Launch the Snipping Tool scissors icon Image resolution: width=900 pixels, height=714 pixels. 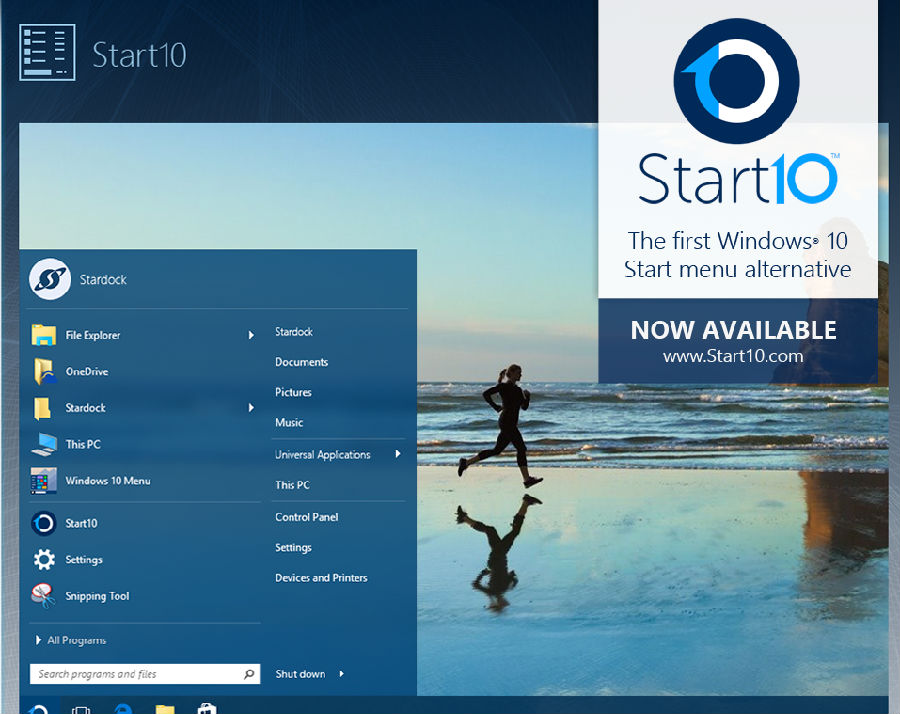(x=43, y=596)
